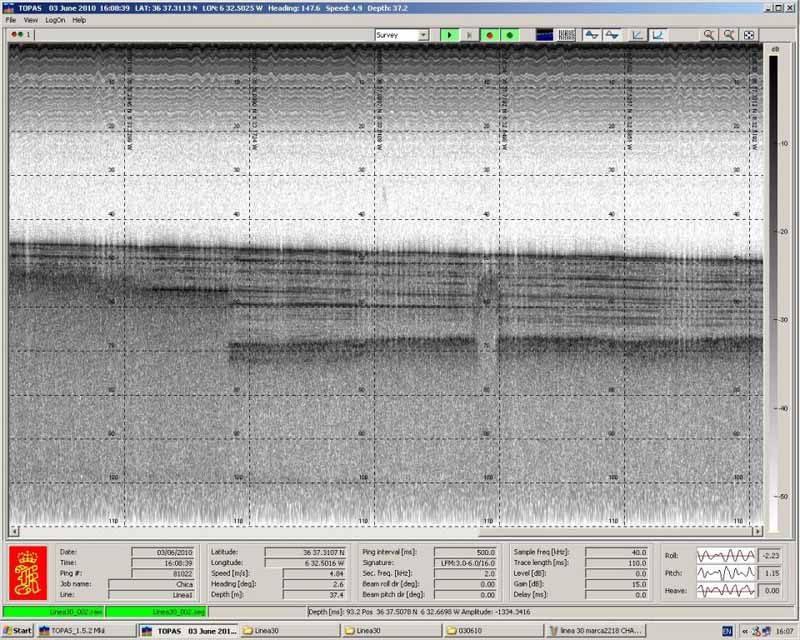The width and height of the screenshot is (800, 640).
Task: Select the blue echogram display icon
Action: (545, 34)
